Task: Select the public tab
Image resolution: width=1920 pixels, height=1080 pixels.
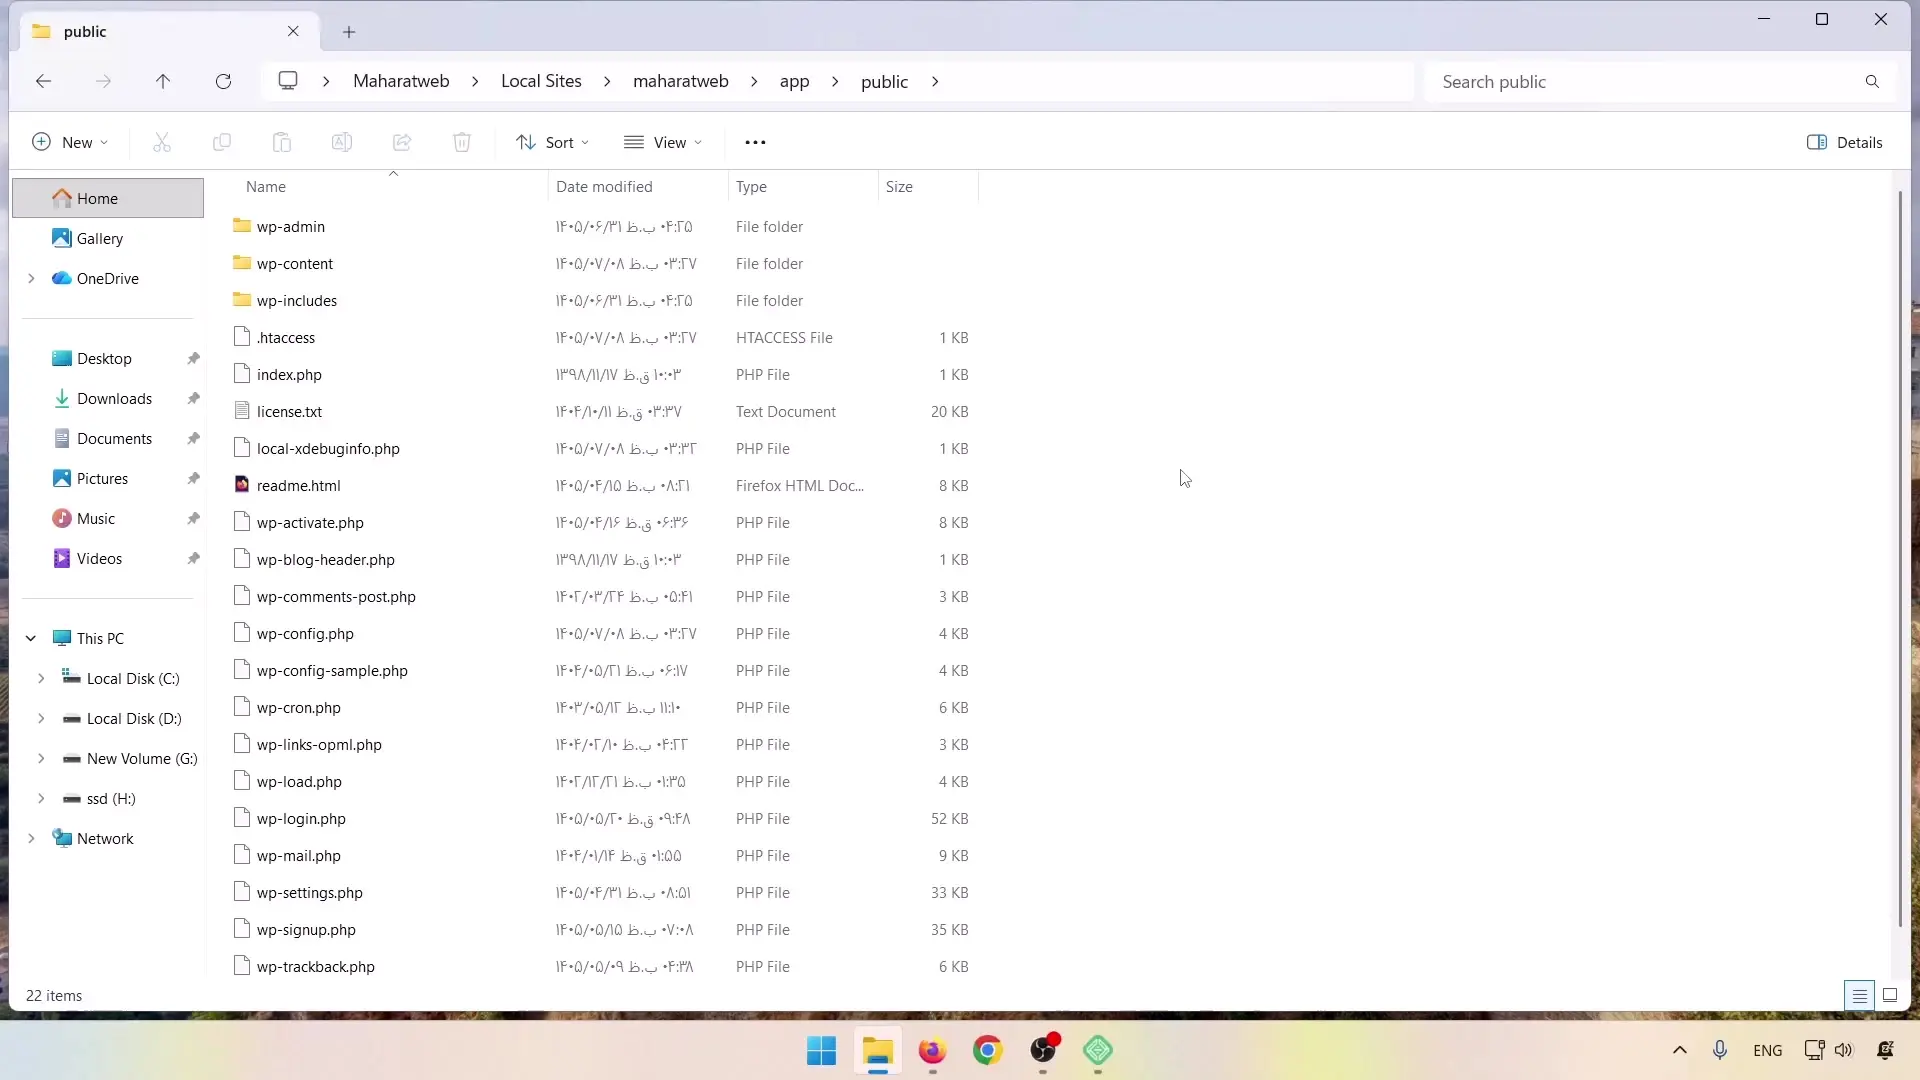Action: click(170, 31)
